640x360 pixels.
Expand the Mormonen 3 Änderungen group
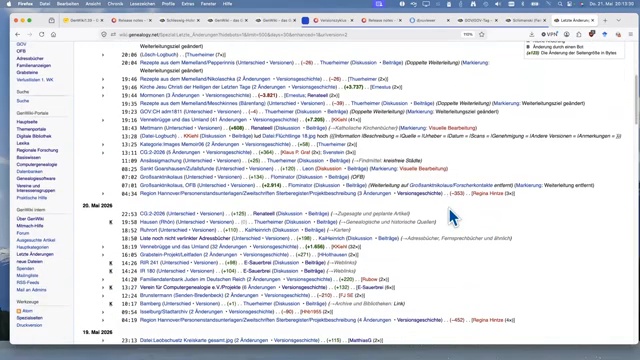coord(103,96)
